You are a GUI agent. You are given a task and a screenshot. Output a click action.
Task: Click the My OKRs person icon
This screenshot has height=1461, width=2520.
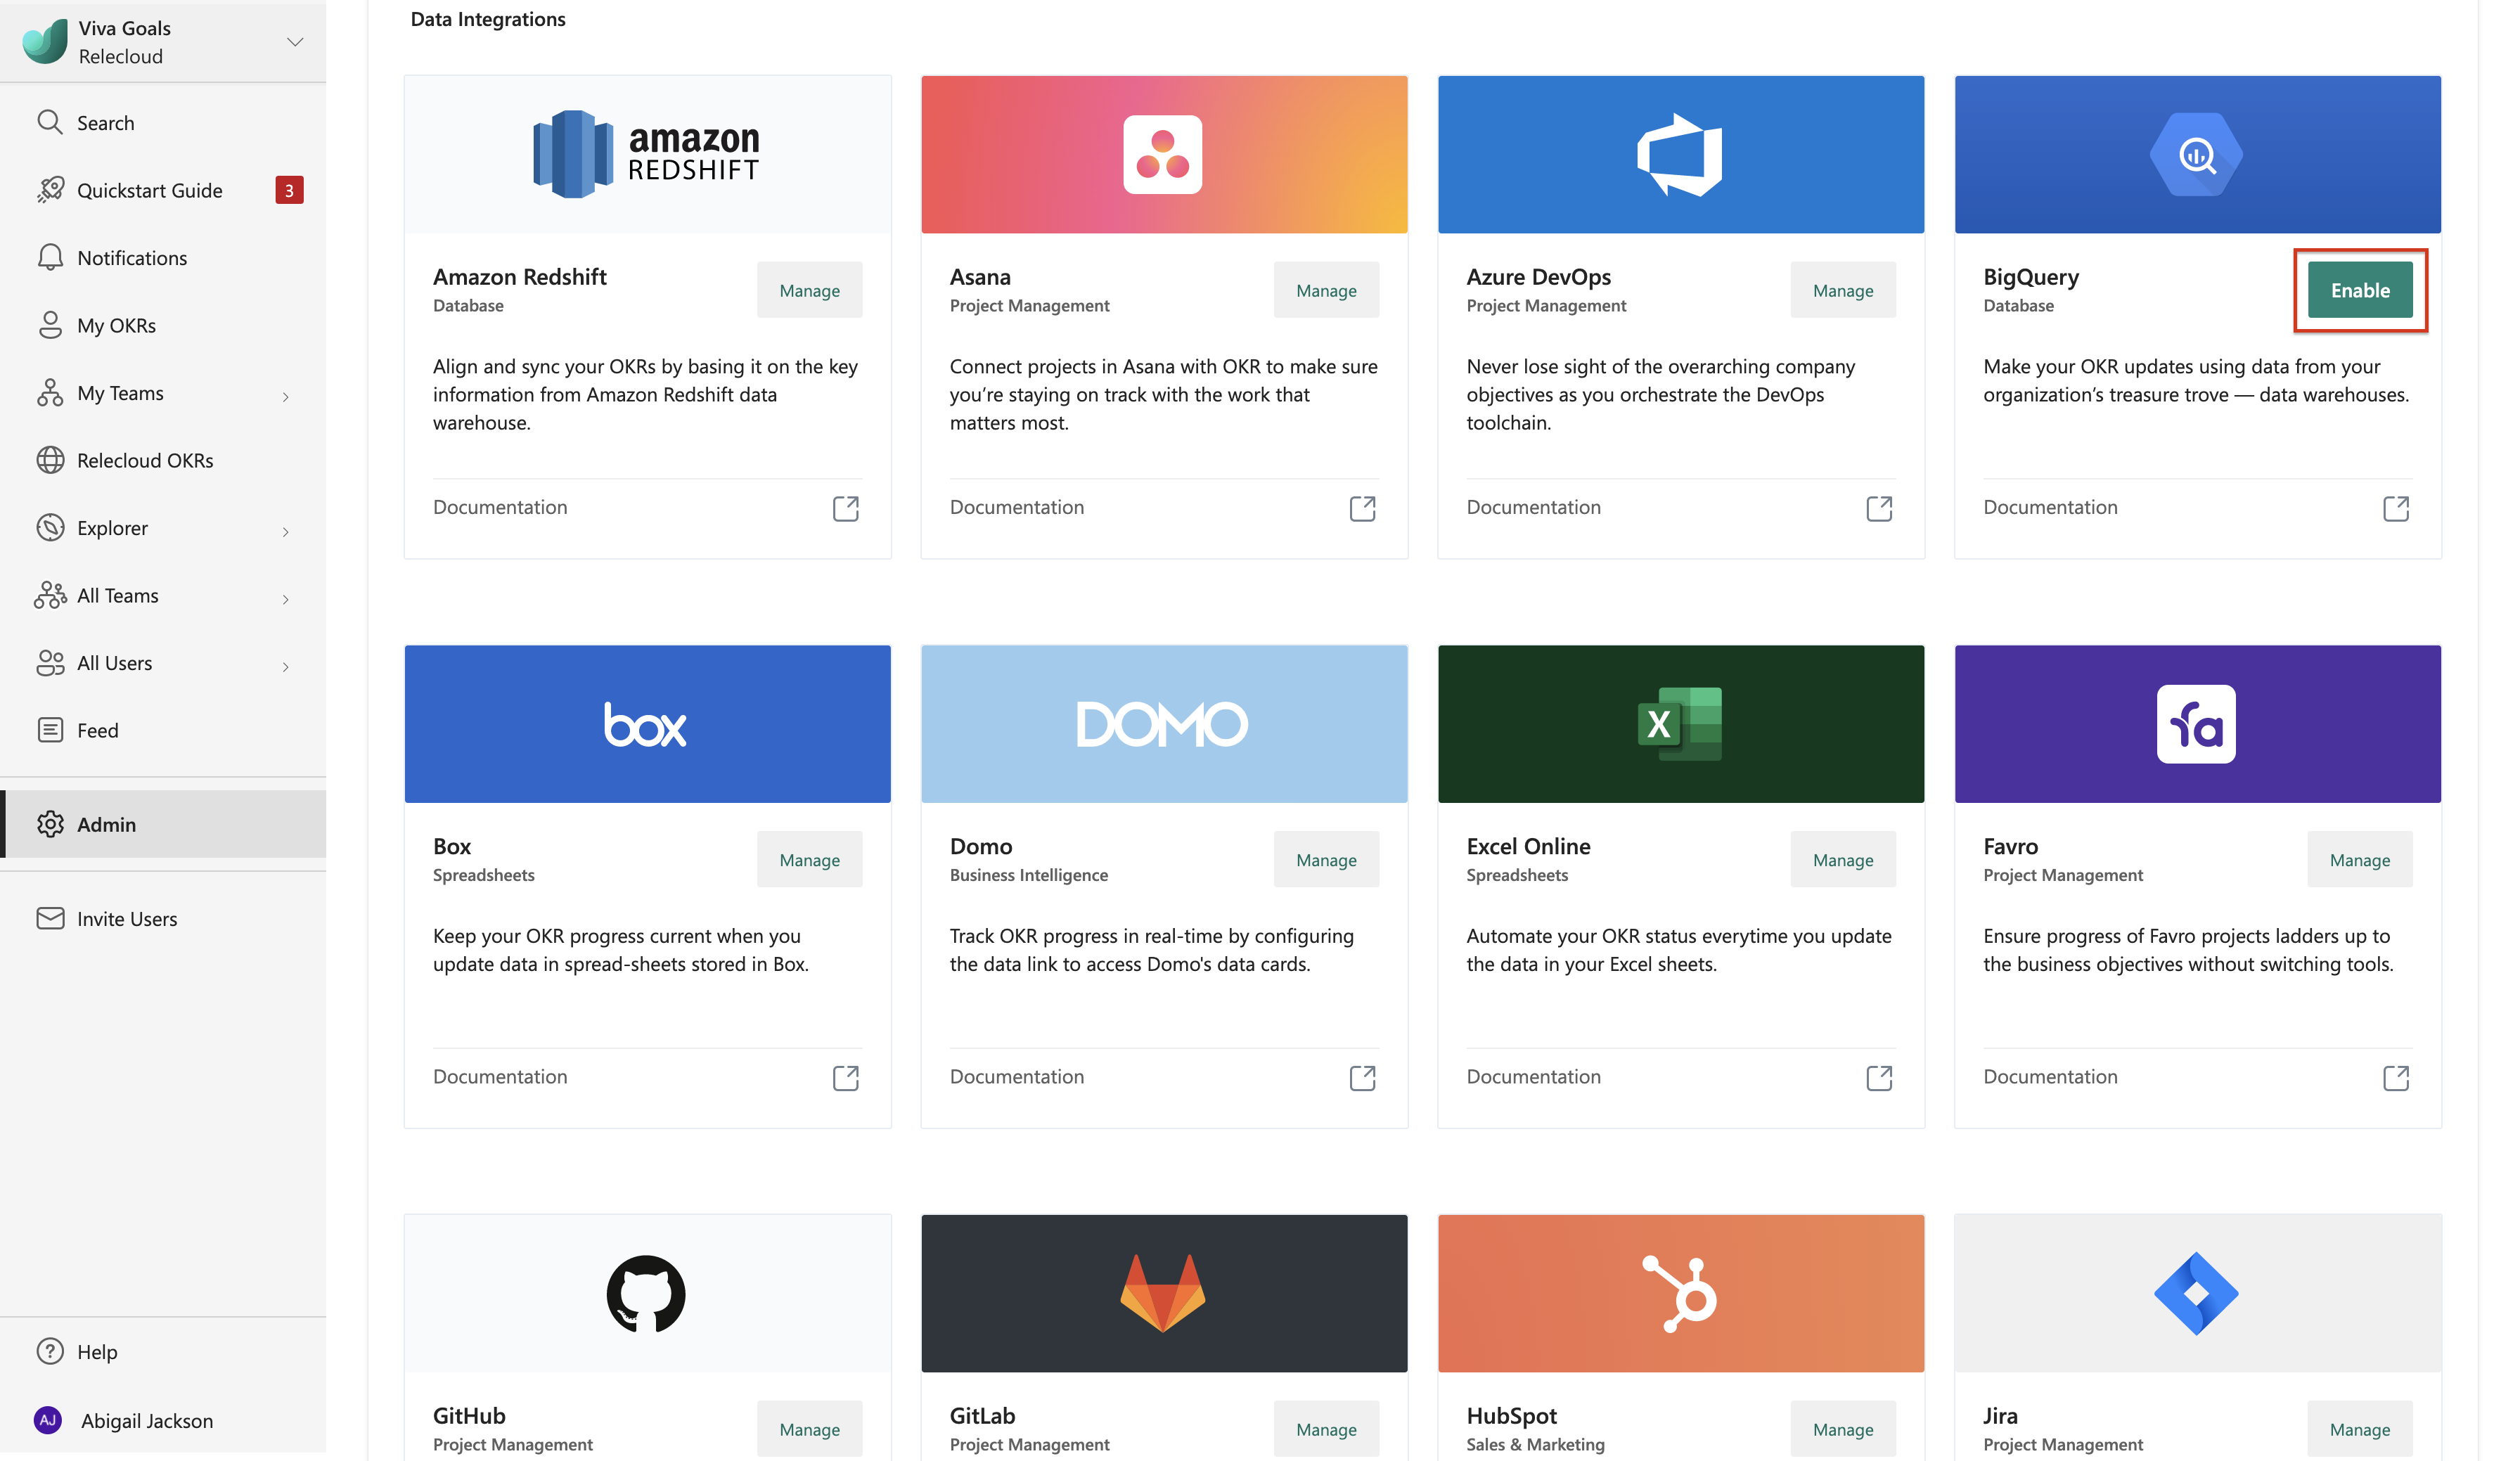(x=50, y=325)
